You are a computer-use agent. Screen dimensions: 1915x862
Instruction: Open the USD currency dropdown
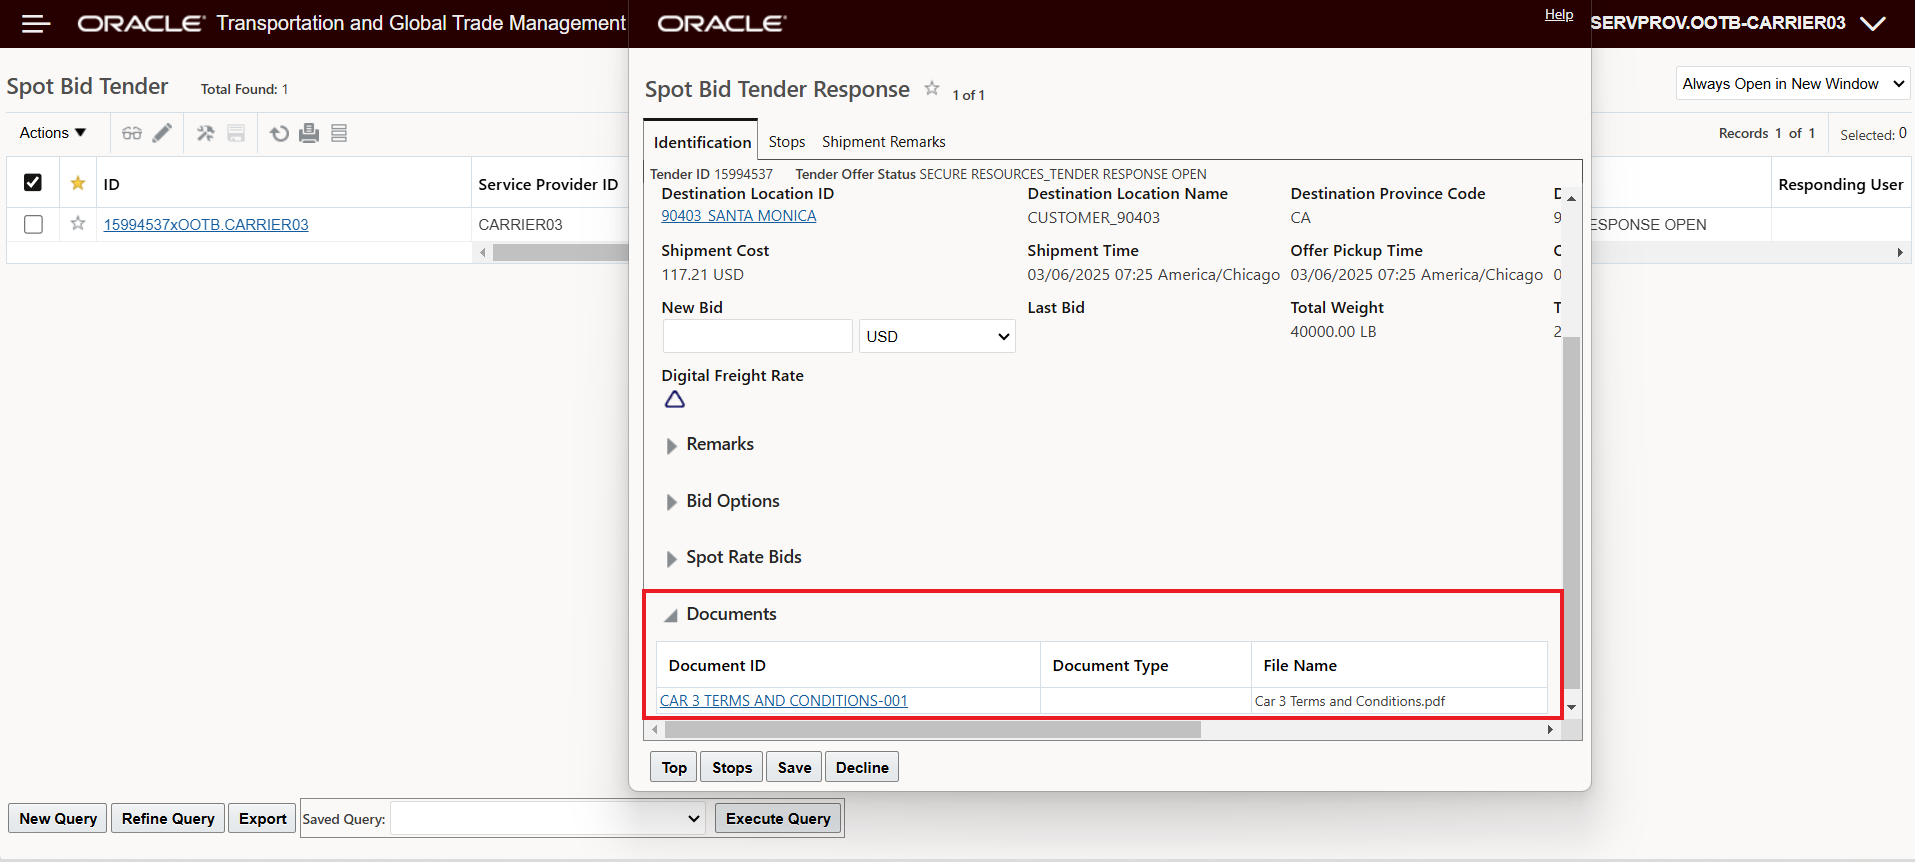pyautogui.click(x=937, y=336)
